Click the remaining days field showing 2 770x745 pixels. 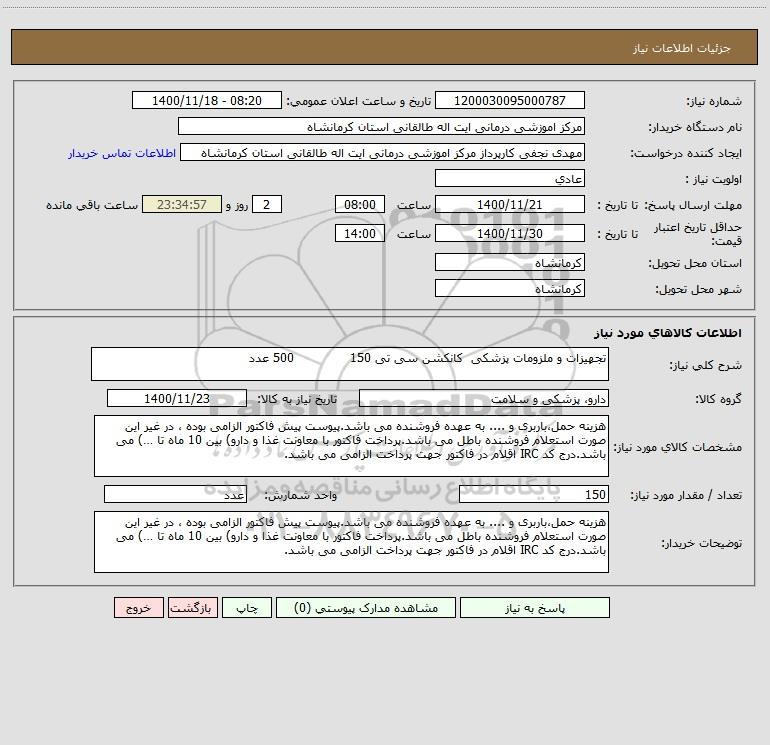click(267, 204)
